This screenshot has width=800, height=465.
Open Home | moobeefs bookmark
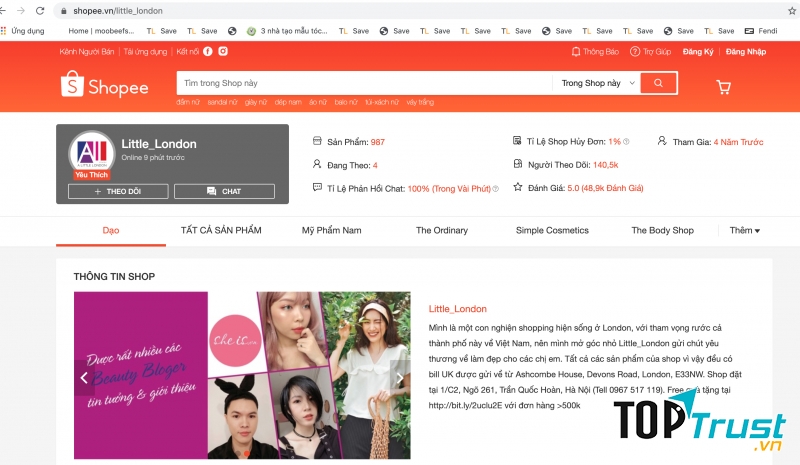(101, 31)
